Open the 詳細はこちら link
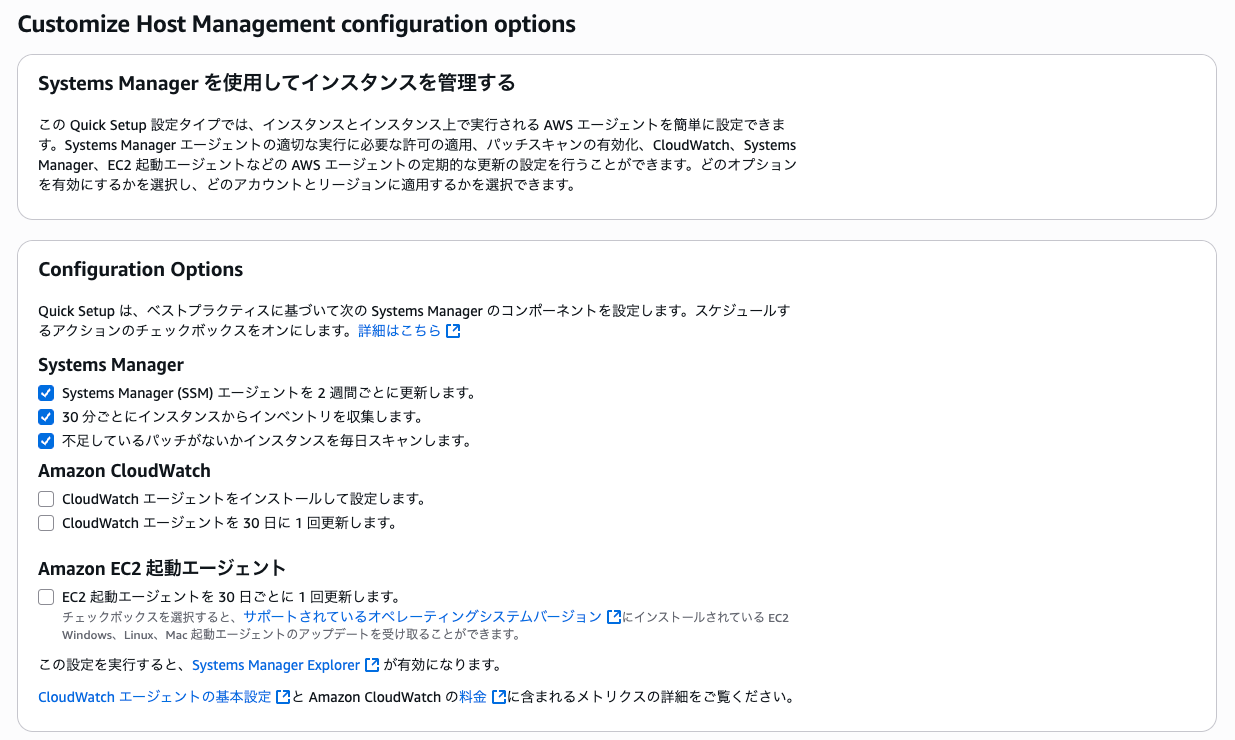1235x740 pixels. tap(400, 331)
